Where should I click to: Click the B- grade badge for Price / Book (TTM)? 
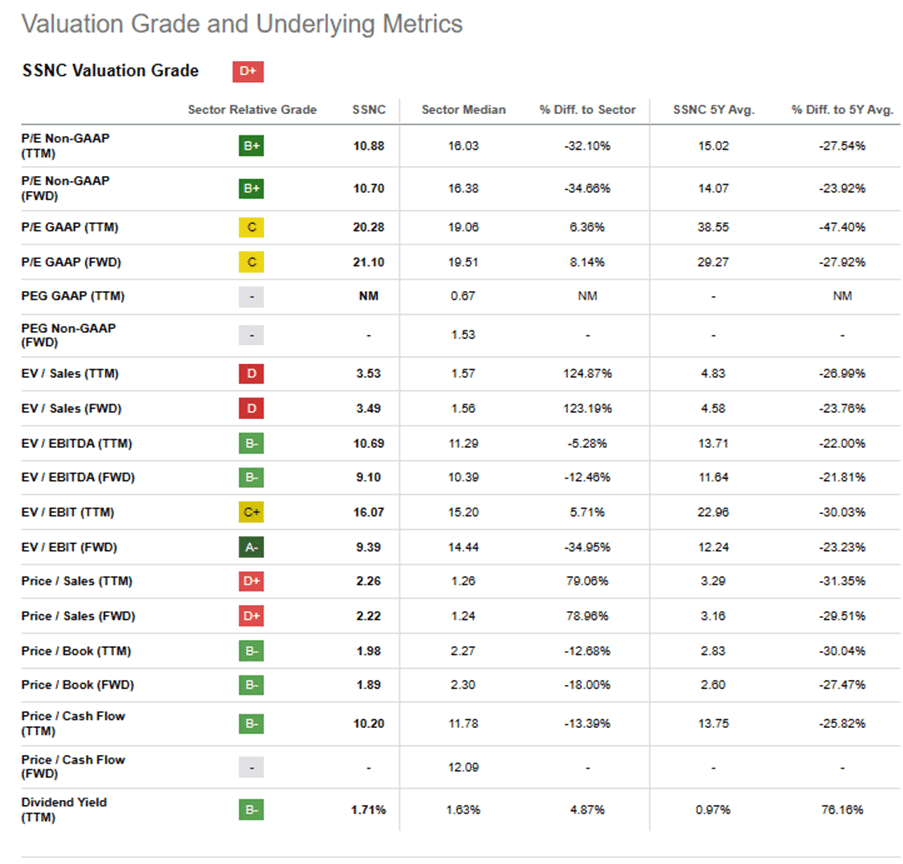tap(251, 651)
